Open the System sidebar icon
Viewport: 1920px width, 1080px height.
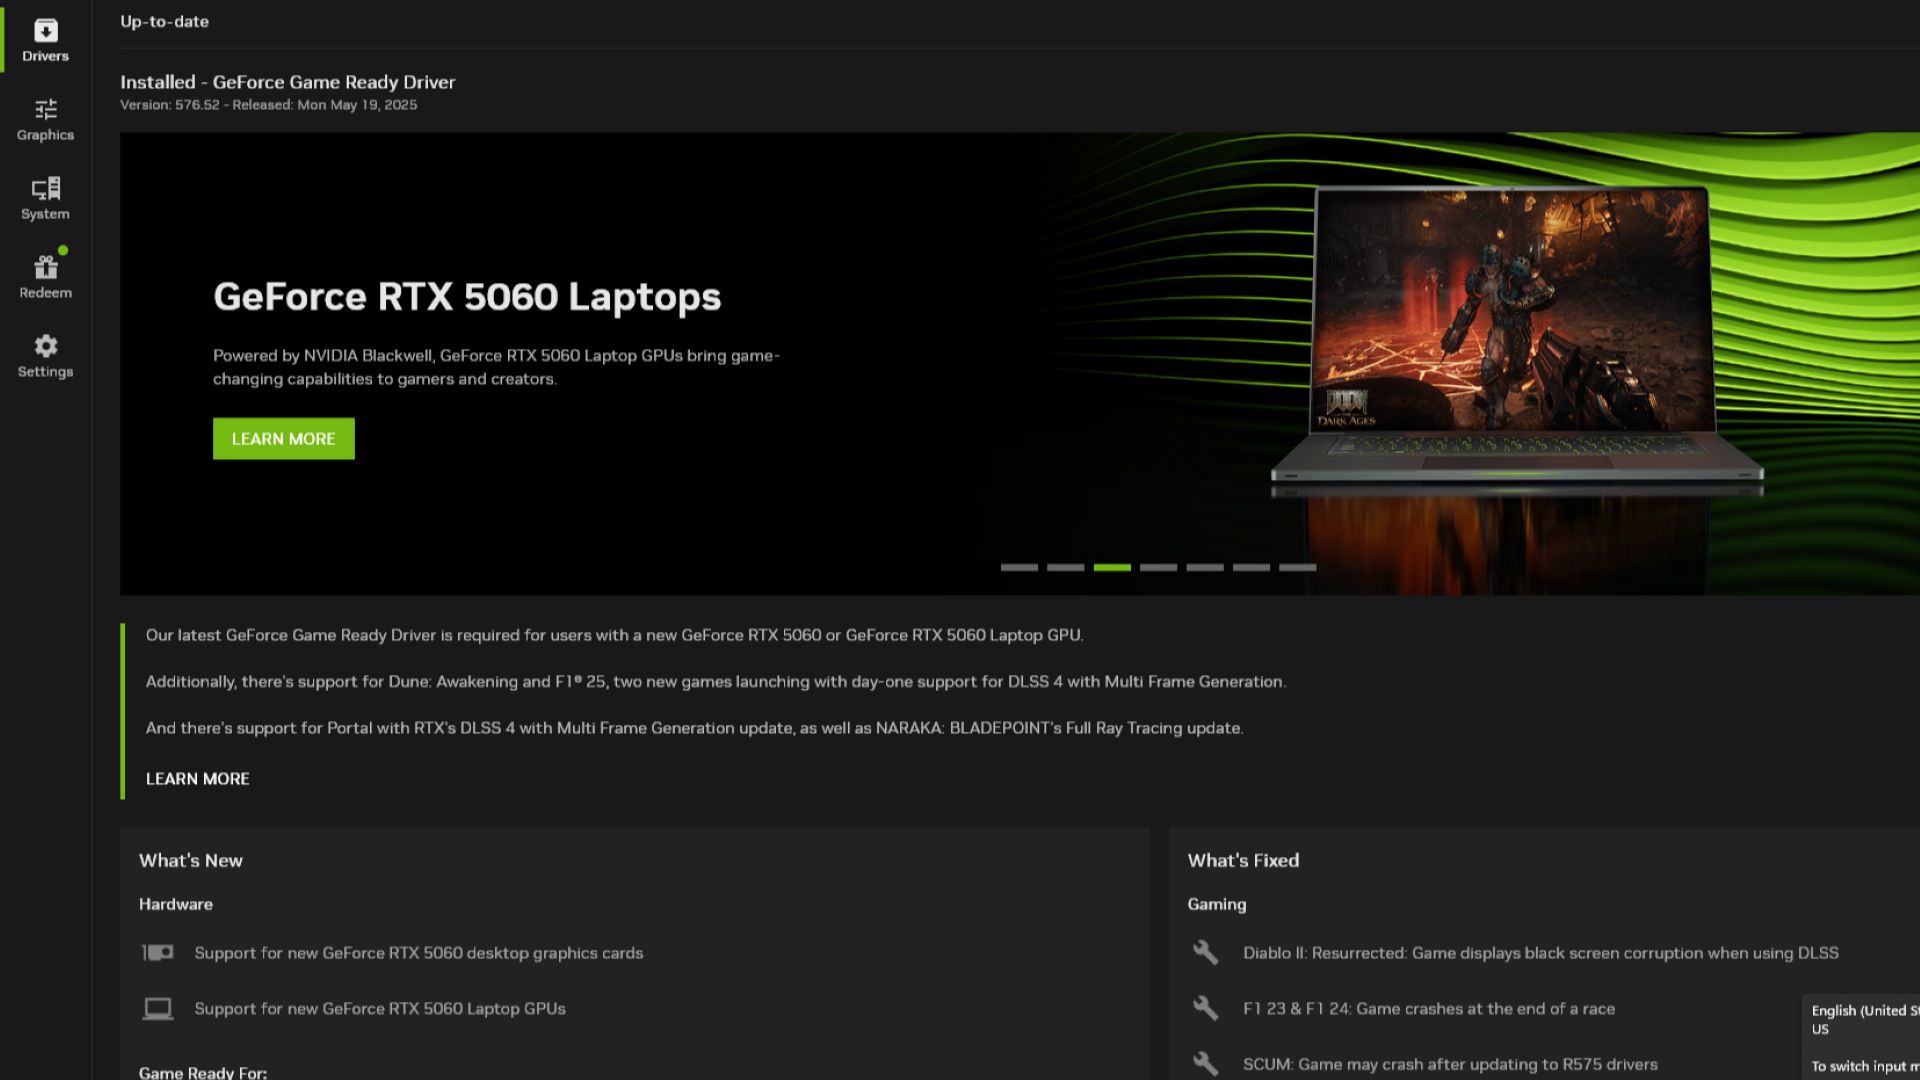pyautogui.click(x=45, y=188)
